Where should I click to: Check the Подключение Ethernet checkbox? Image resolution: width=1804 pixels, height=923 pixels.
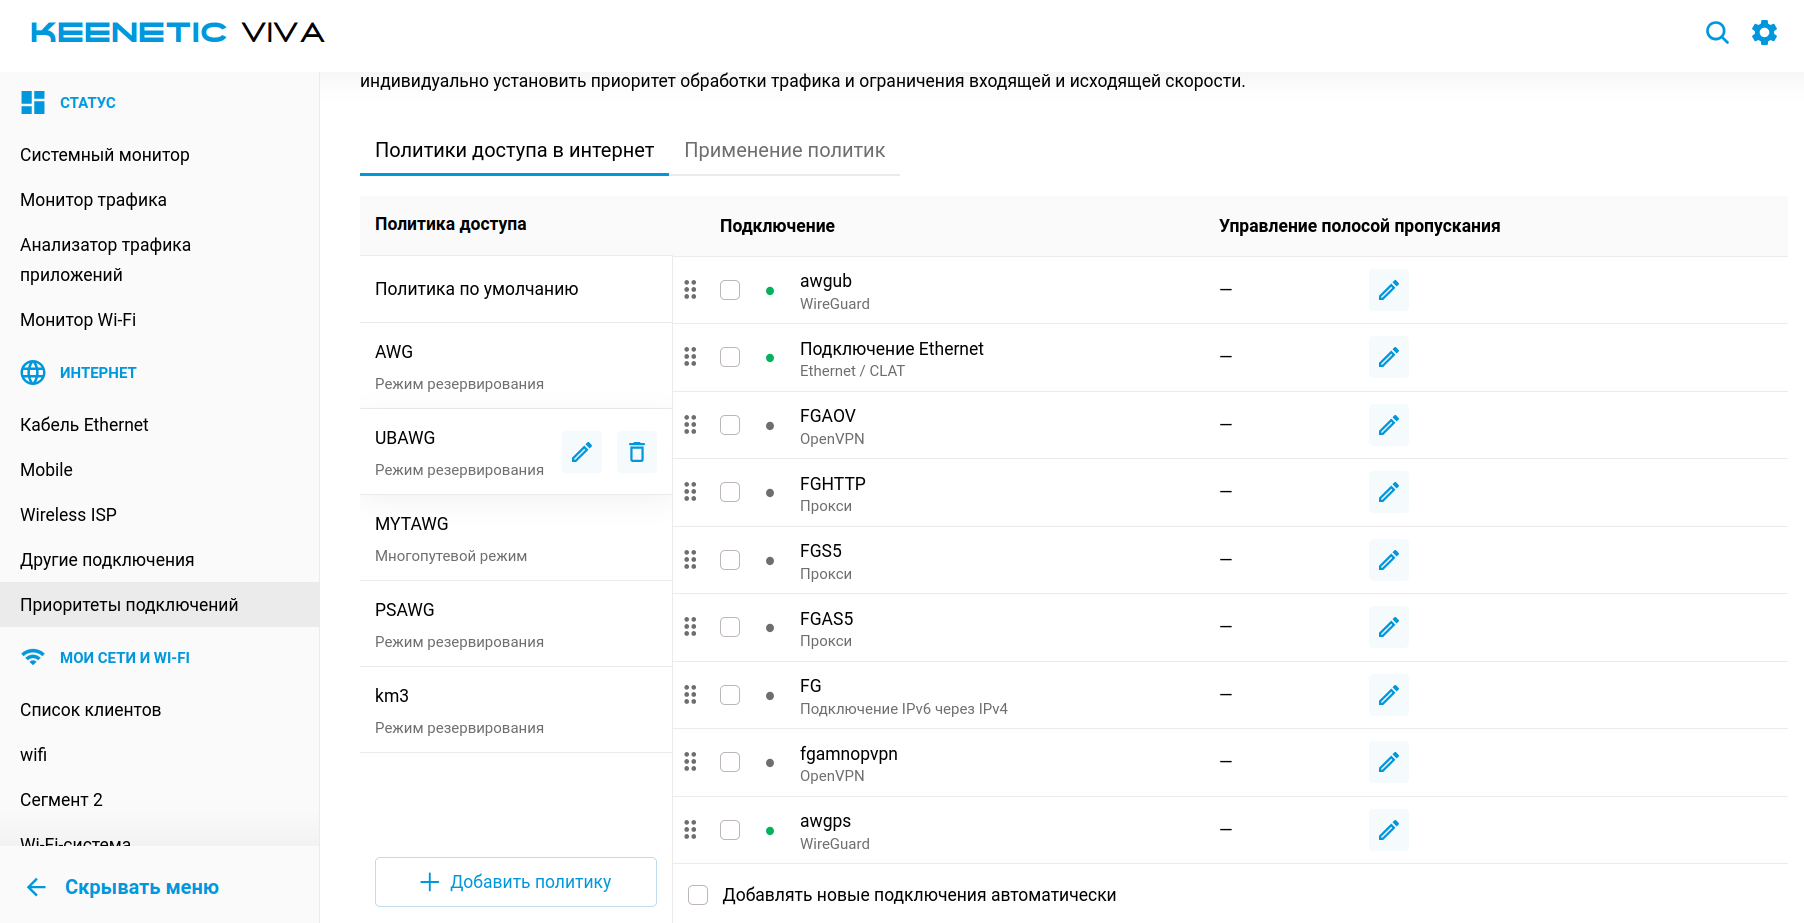730,357
